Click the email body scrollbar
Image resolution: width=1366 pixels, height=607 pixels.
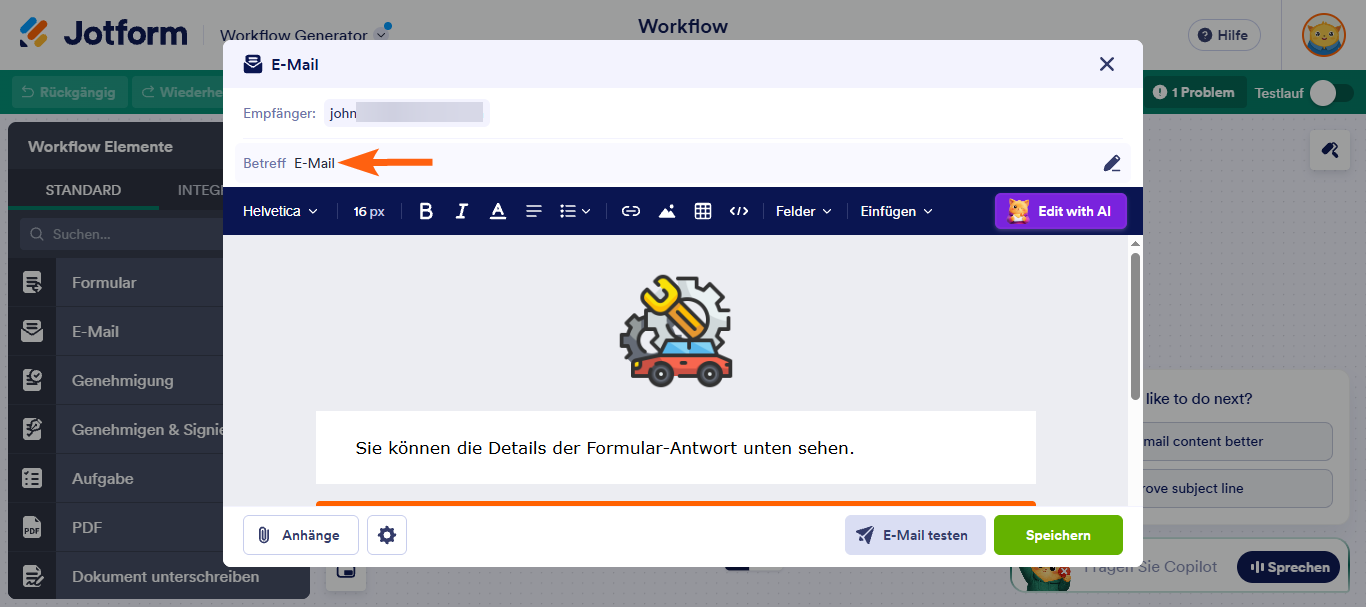pyautogui.click(x=1135, y=325)
